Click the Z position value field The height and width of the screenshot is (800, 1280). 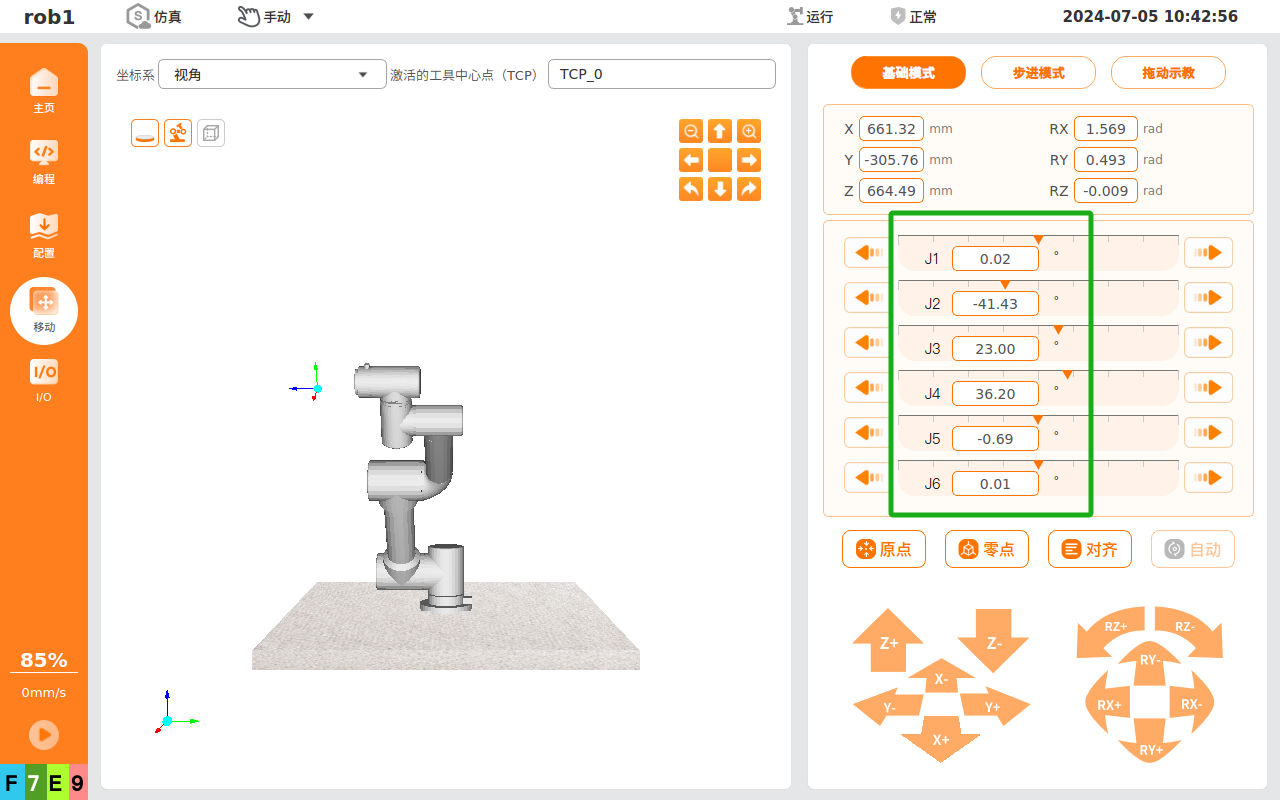(891, 191)
